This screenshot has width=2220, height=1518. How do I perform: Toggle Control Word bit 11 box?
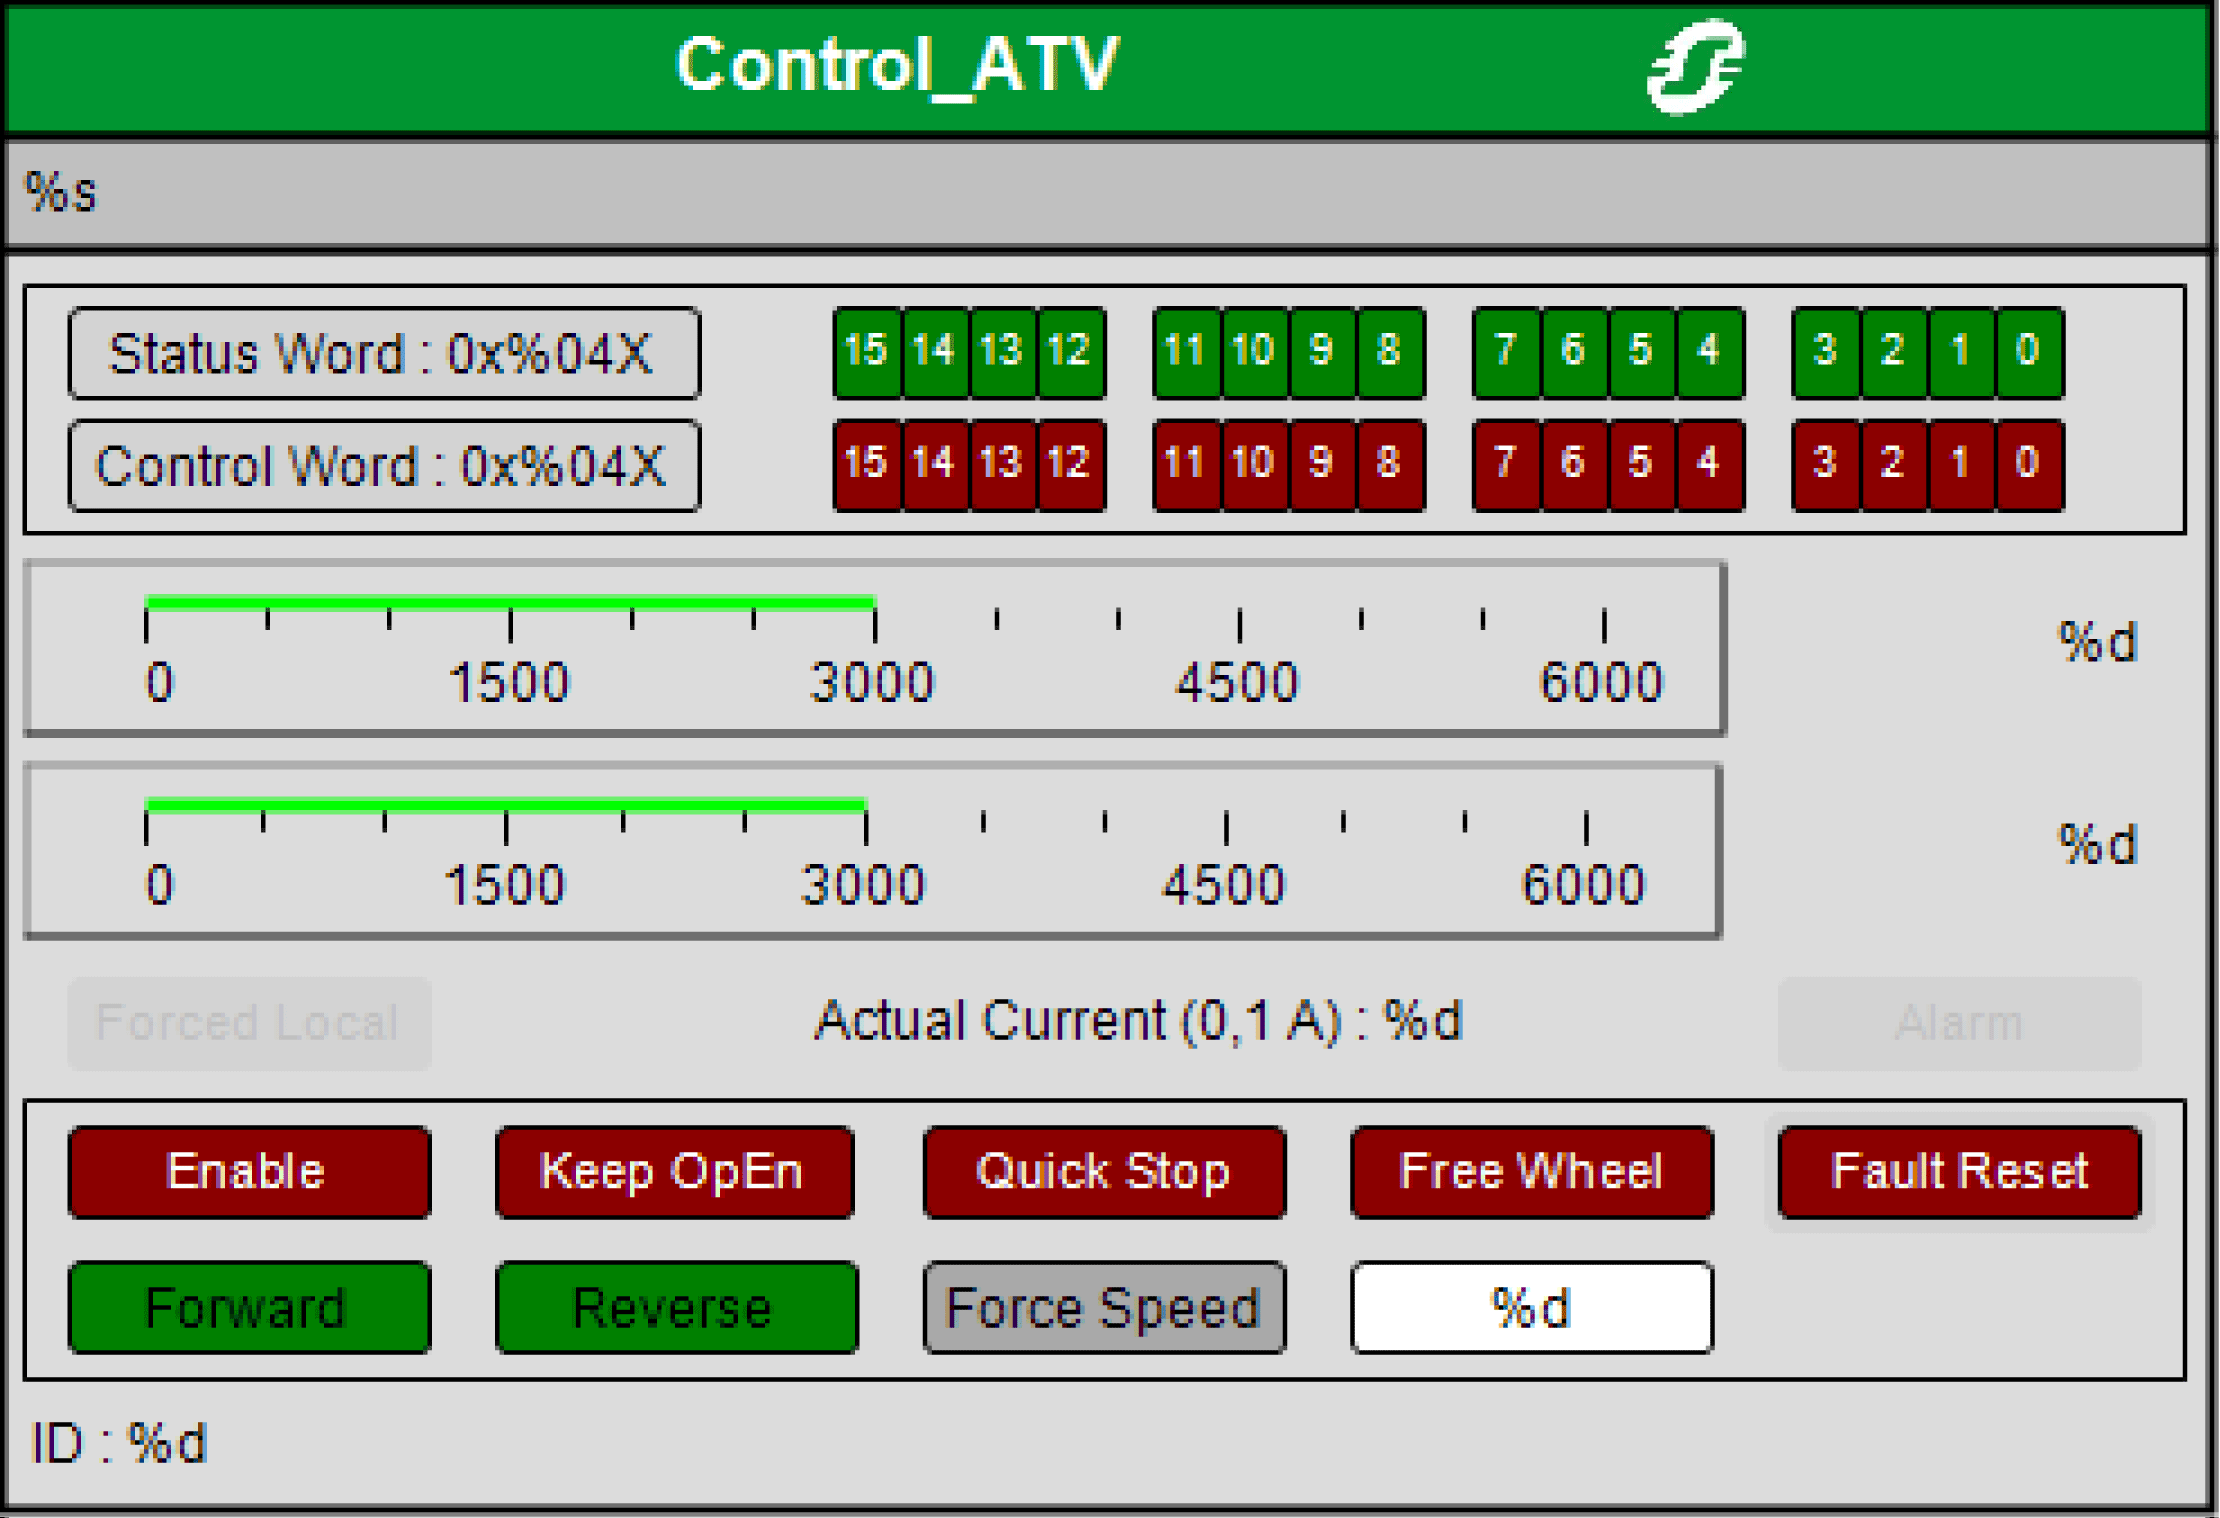[1186, 465]
